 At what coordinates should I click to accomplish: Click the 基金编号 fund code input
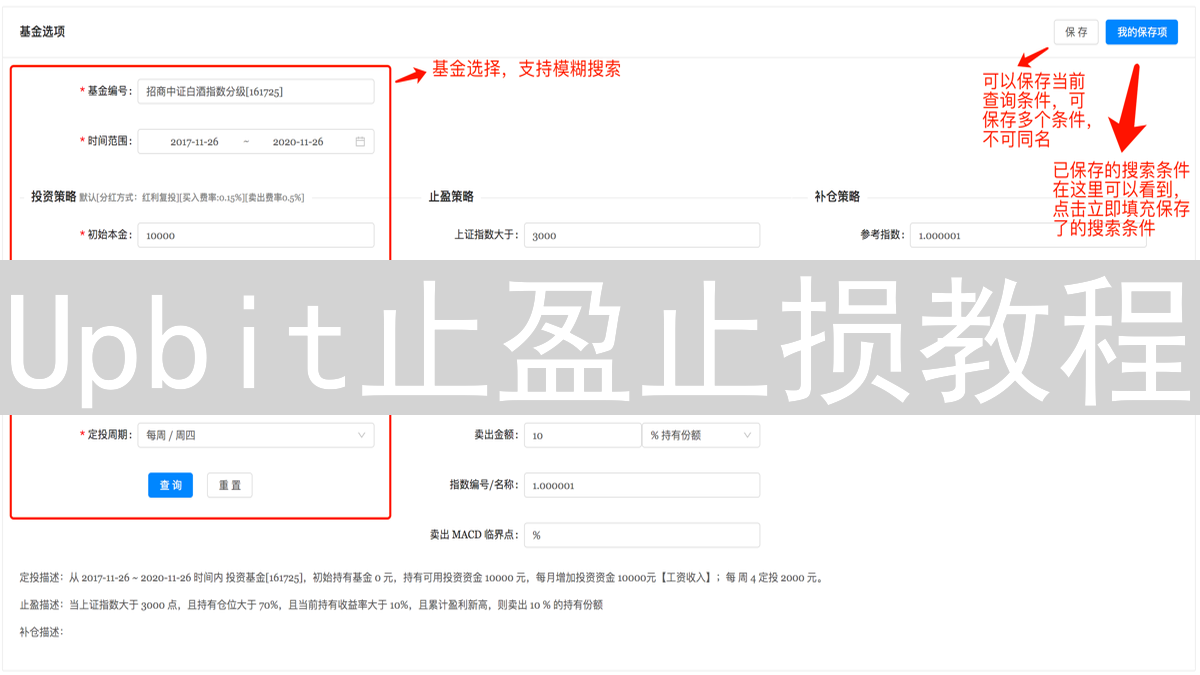[x=256, y=91]
